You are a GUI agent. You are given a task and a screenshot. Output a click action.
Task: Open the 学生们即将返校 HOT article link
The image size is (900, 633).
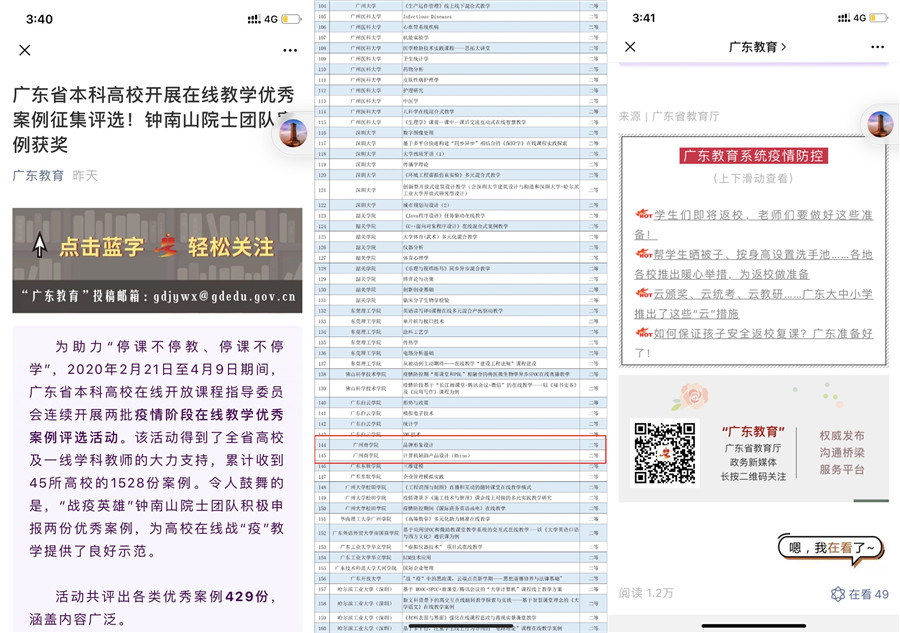point(754,225)
